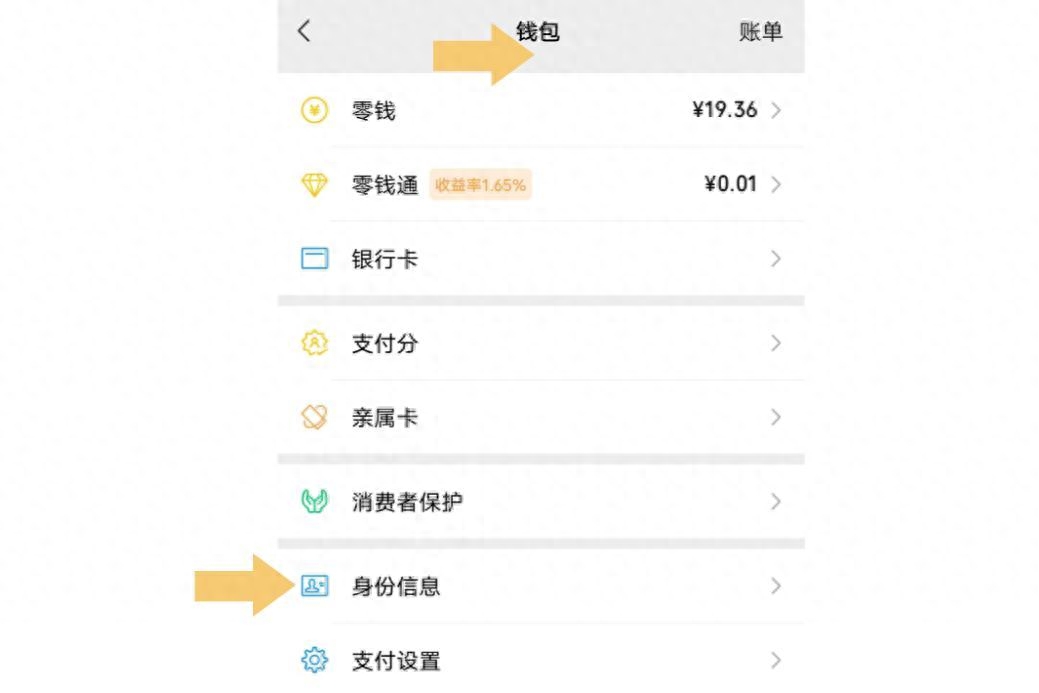Screen dimensions: 1039x693
Task: Click the 支付设置 gear icon
Action: 314,660
